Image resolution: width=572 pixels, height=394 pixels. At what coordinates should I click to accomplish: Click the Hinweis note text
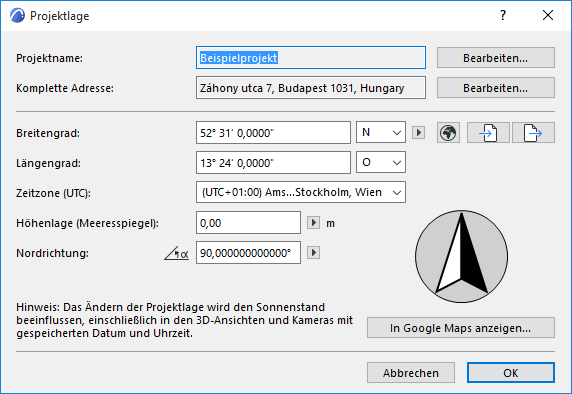184,320
